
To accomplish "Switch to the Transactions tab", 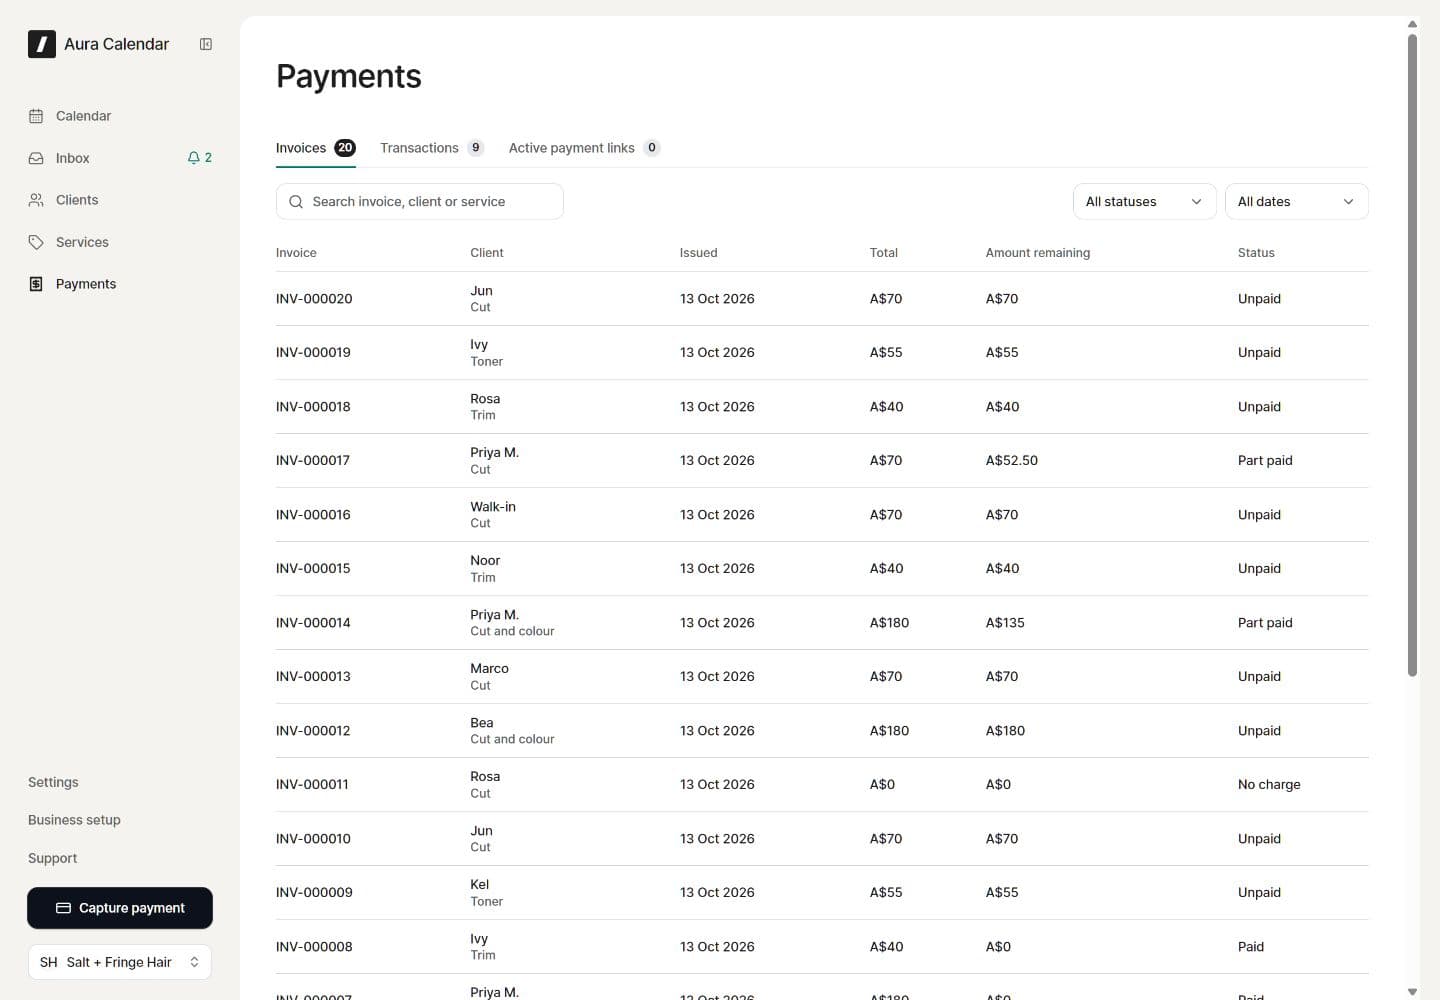I will click(432, 148).
